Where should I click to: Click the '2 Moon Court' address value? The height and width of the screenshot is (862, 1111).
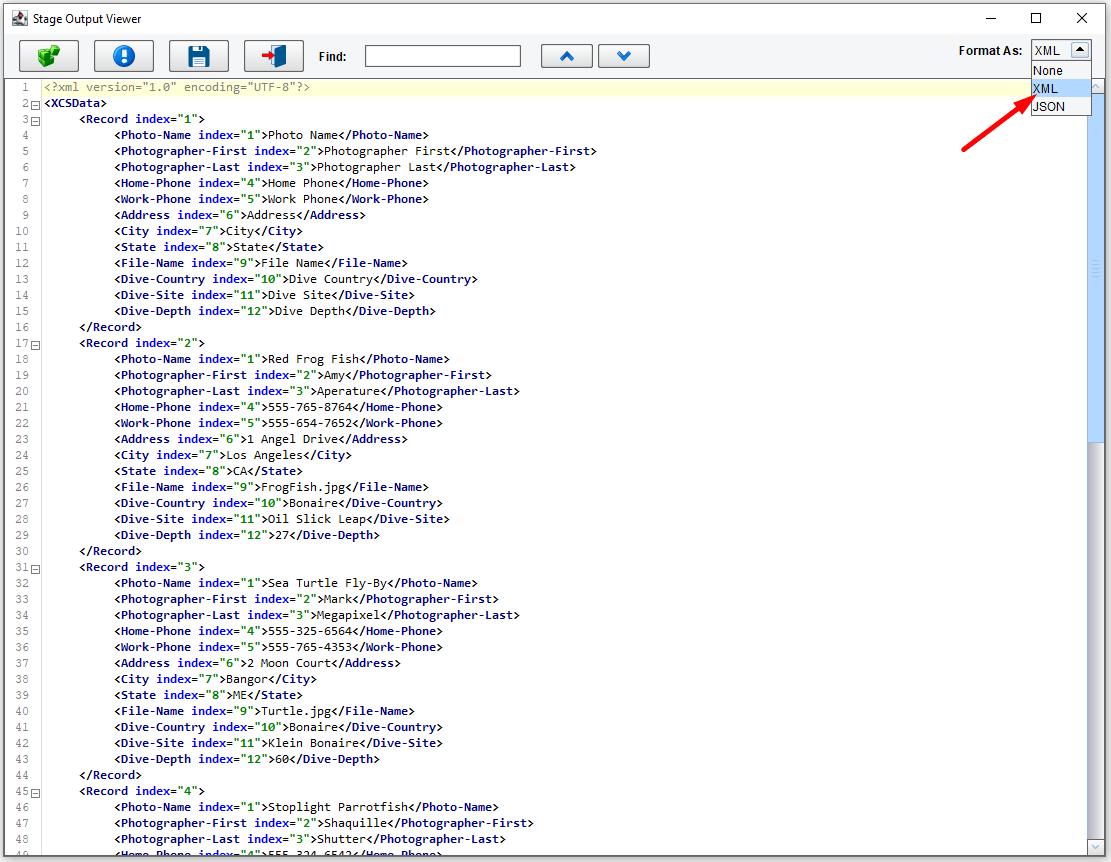pyautogui.click(x=289, y=663)
